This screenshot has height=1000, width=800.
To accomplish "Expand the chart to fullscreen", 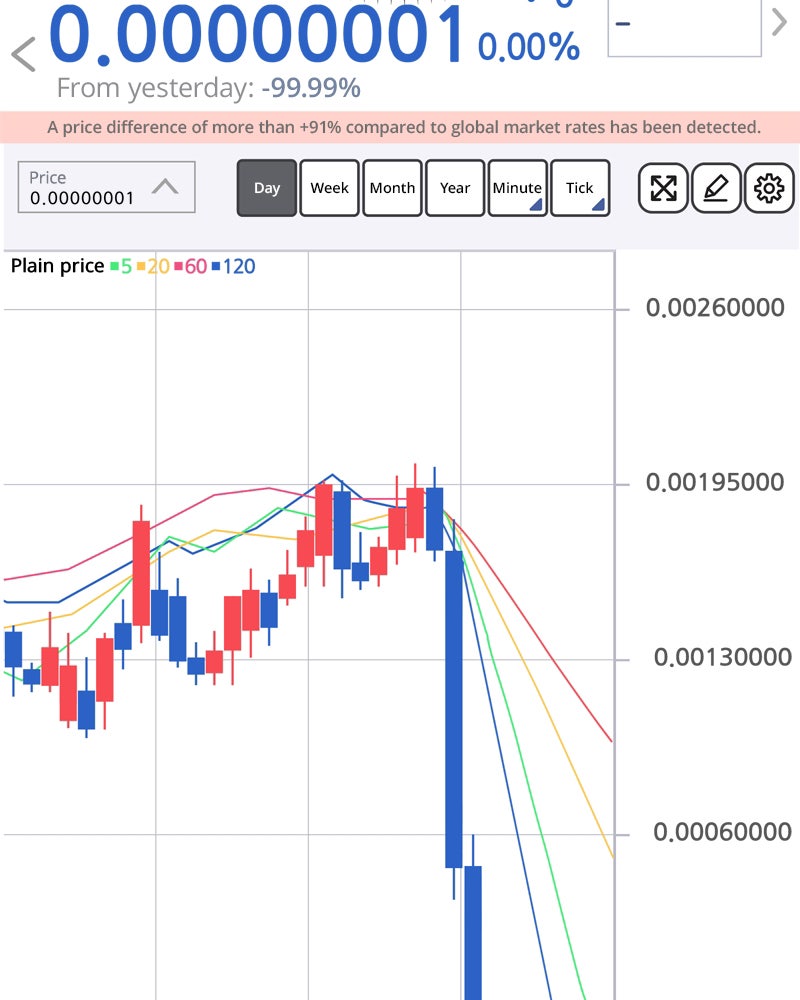I will (664, 188).
